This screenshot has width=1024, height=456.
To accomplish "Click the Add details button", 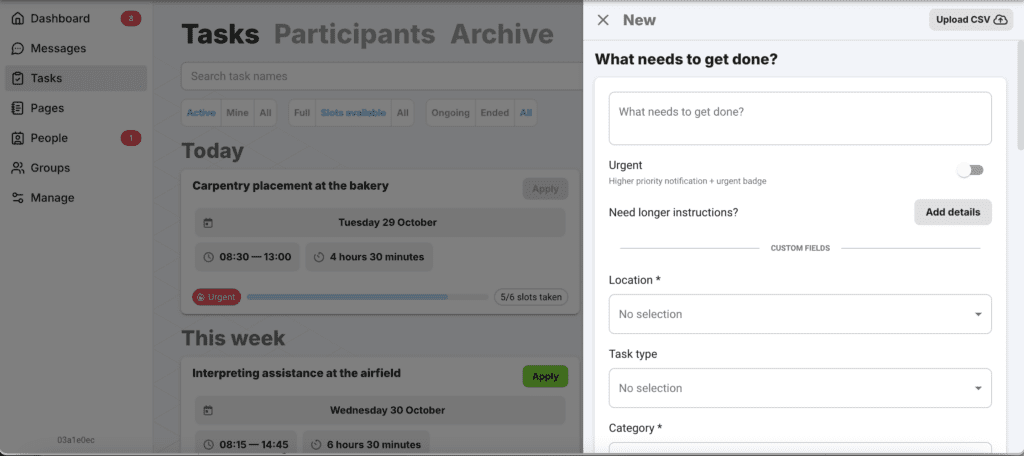I will [x=952, y=212].
